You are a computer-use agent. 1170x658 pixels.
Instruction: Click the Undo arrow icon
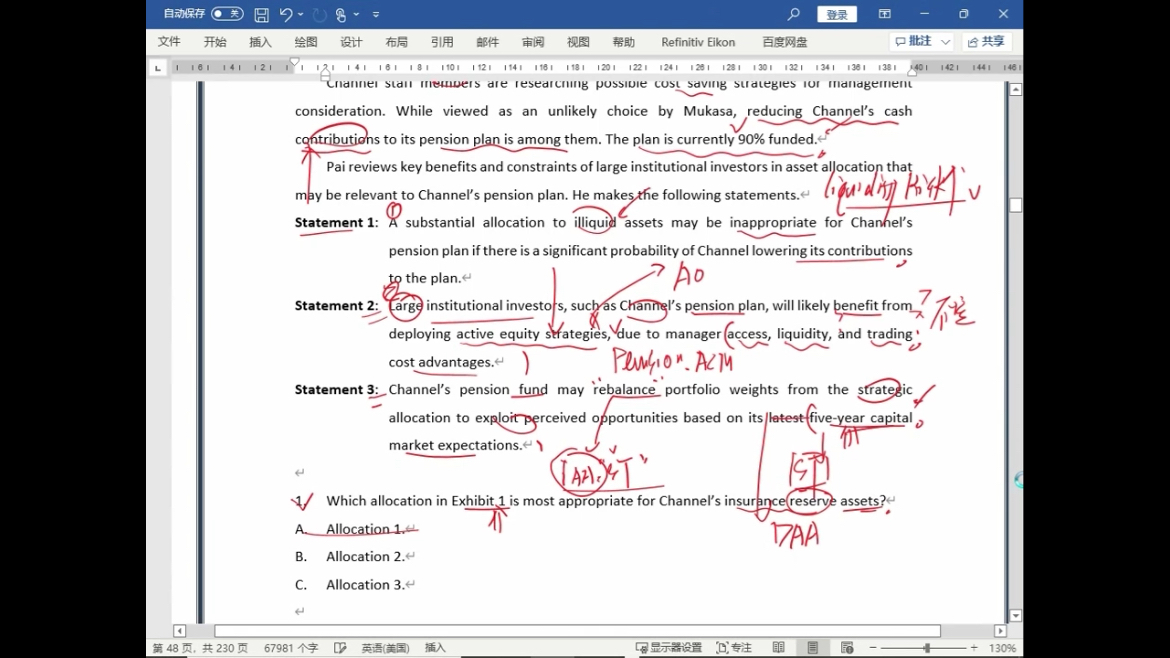point(286,14)
